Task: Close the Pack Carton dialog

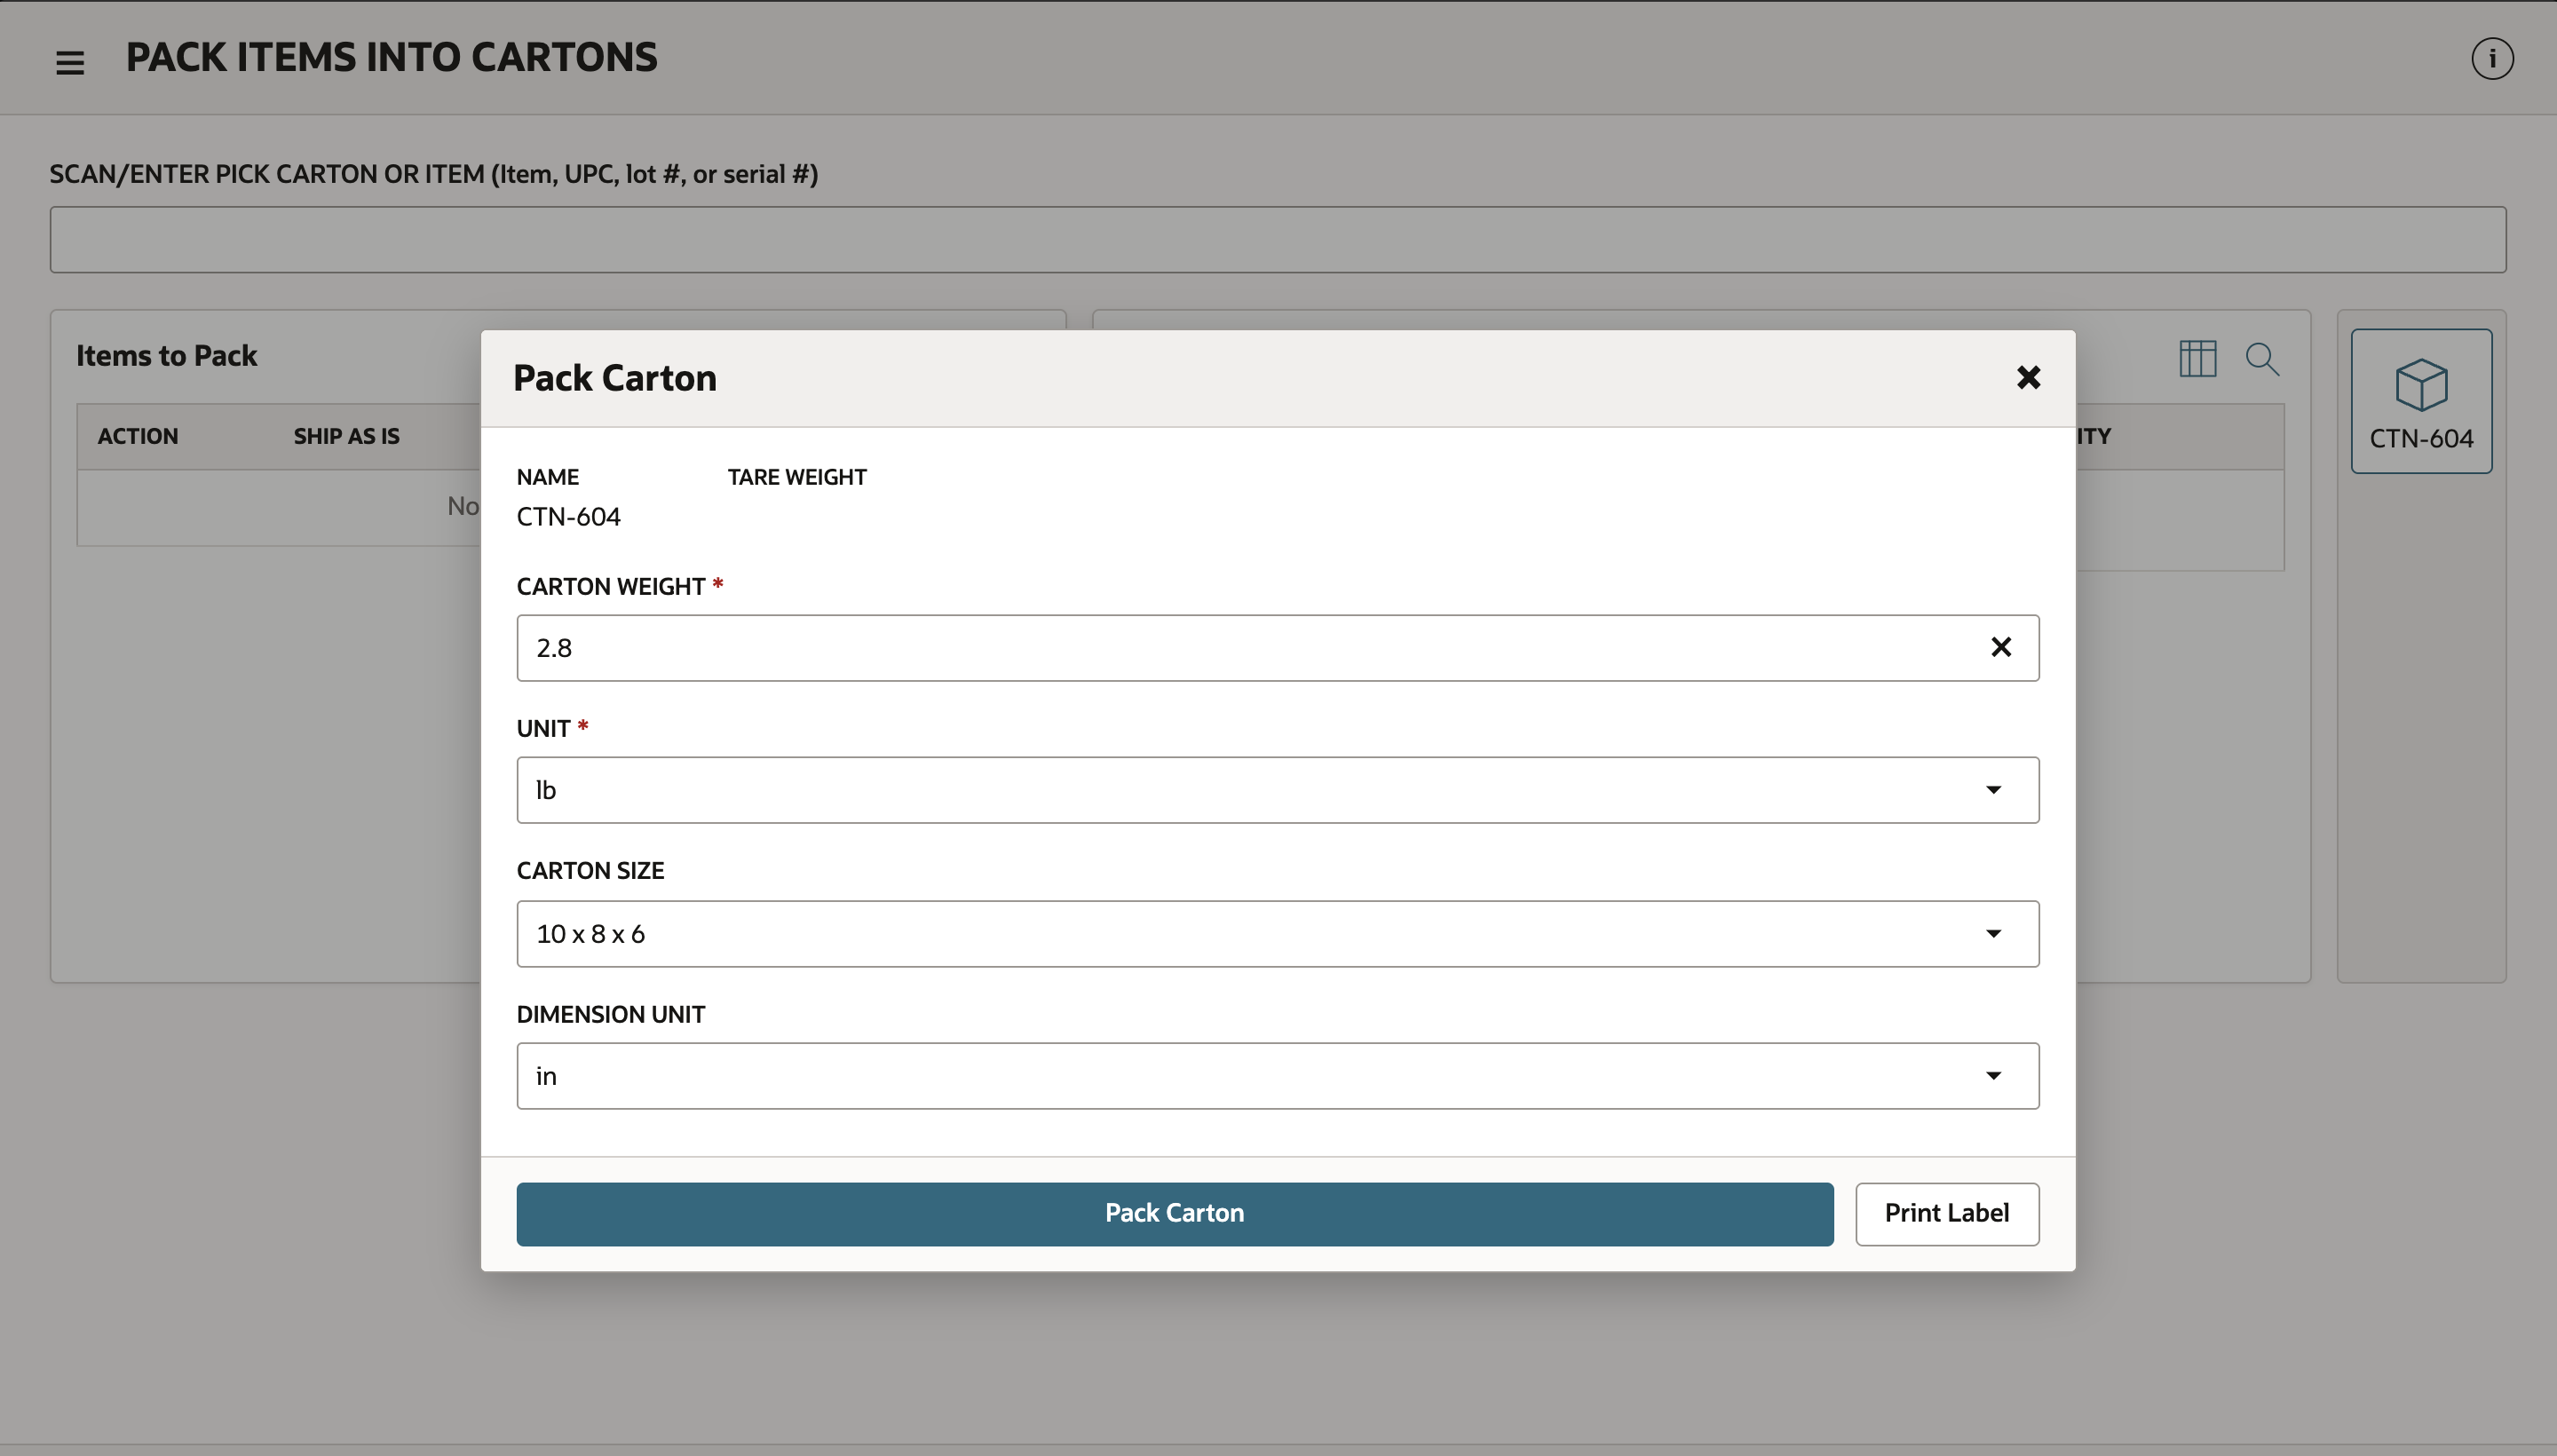Action: pos(2028,377)
